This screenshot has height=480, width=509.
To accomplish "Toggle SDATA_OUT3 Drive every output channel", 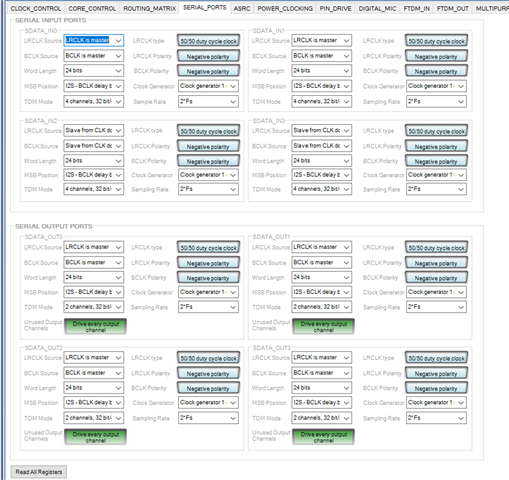I will tap(323, 437).
